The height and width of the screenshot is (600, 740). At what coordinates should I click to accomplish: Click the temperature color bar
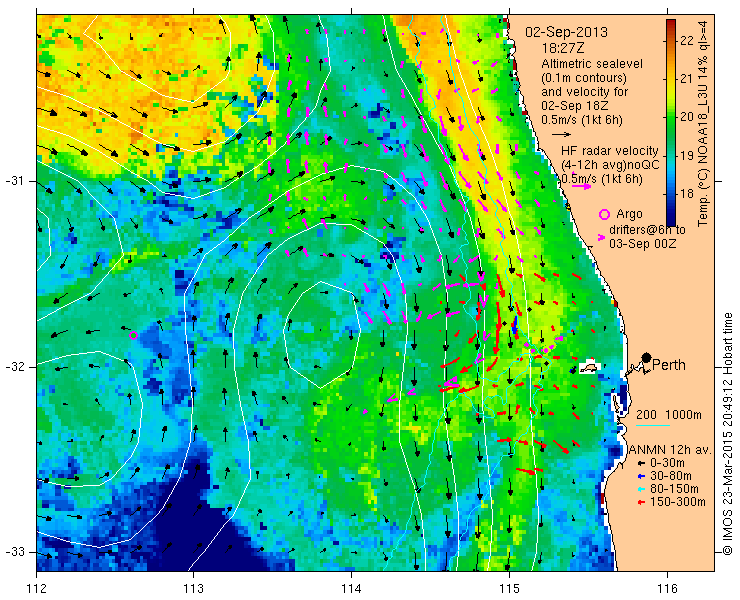point(671,123)
